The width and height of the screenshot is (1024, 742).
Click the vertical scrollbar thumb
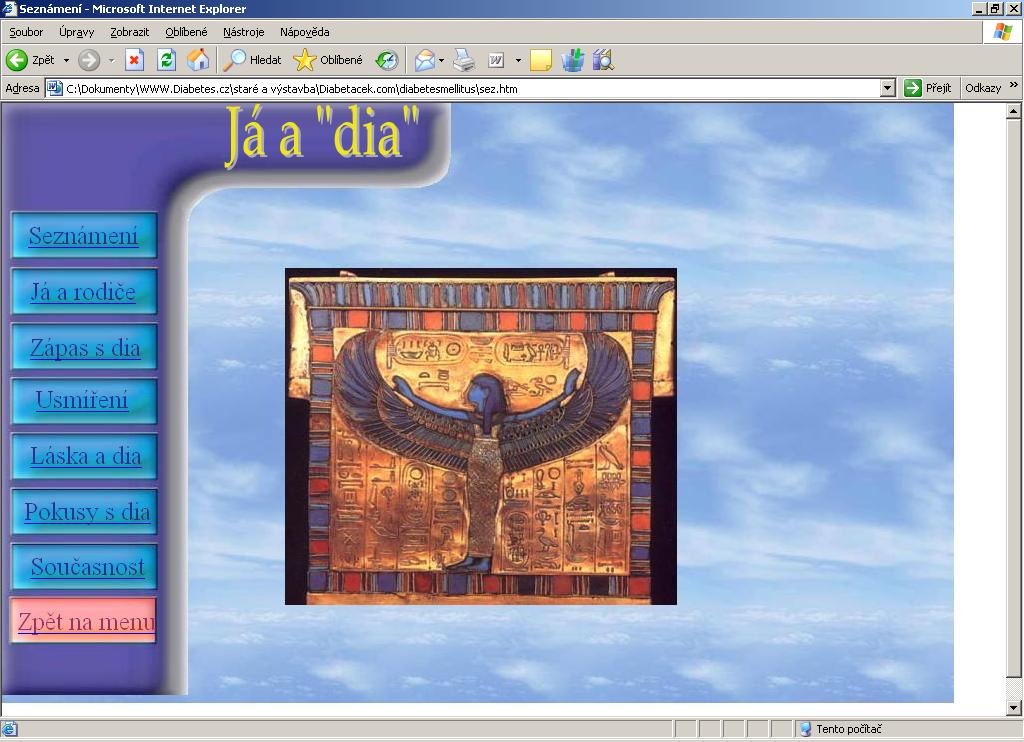(1014, 398)
